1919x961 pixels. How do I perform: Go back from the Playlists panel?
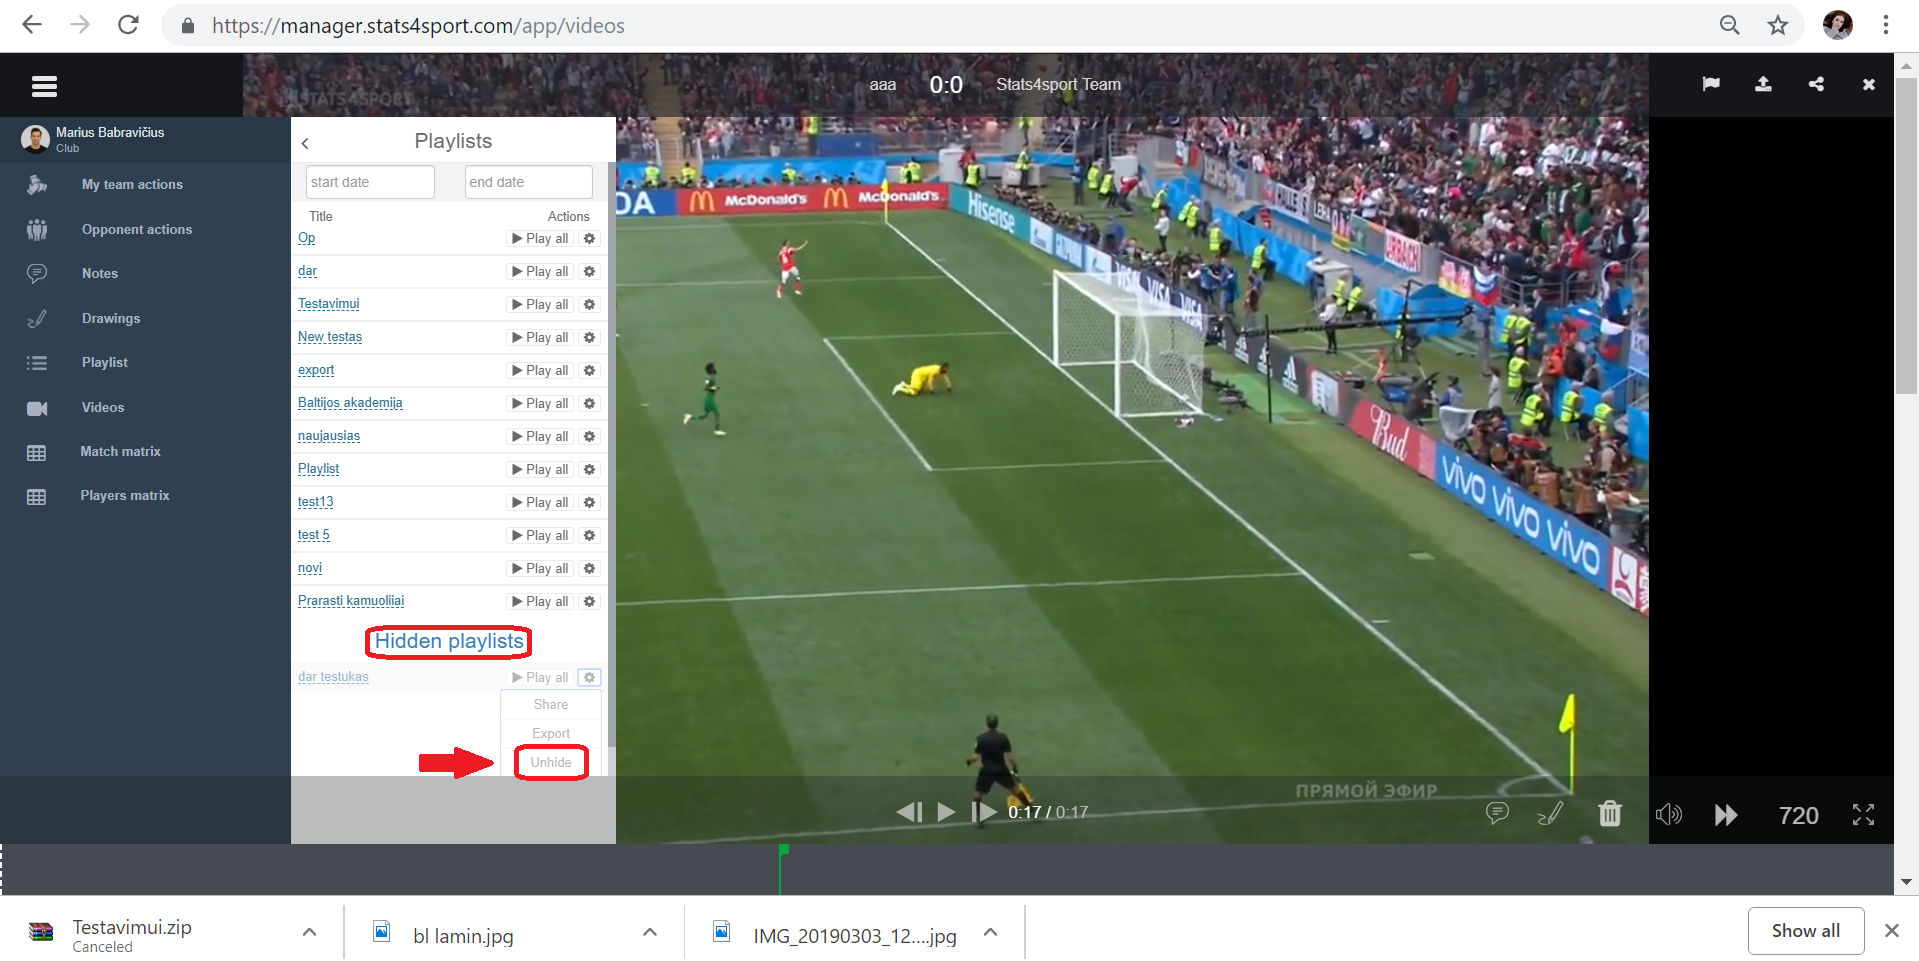(305, 143)
